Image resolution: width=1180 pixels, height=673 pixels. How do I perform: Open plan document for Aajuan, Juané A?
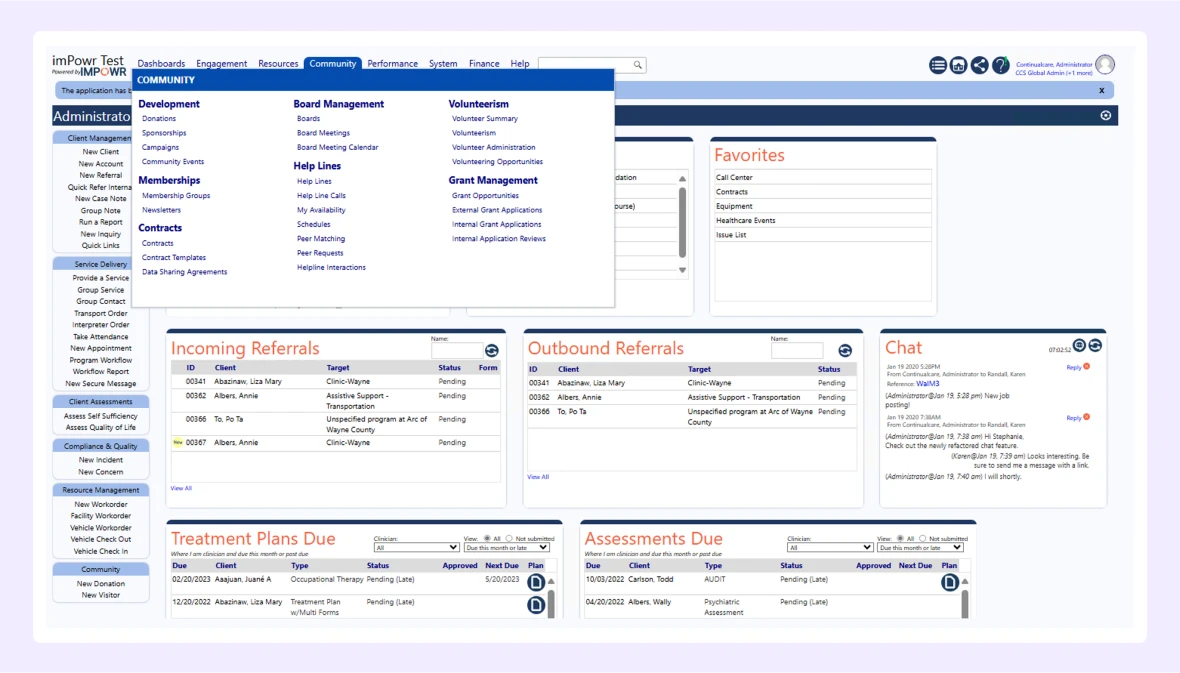point(536,583)
